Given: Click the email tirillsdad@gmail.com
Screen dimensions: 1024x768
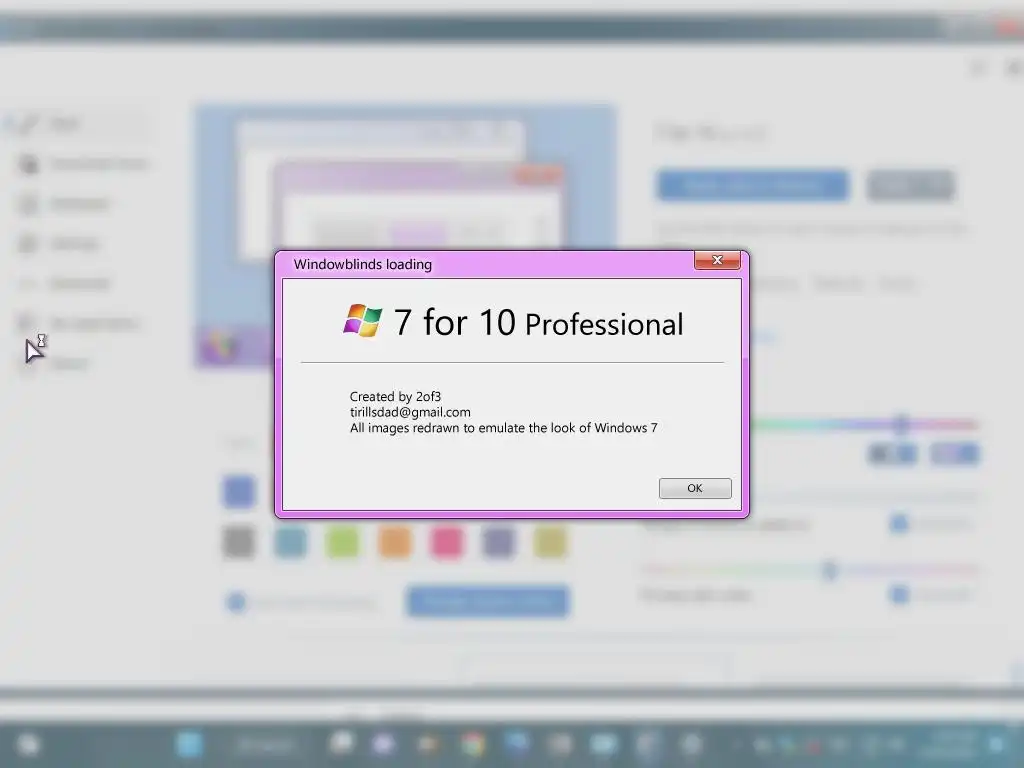Looking at the screenshot, I should [x=410, y=412].
